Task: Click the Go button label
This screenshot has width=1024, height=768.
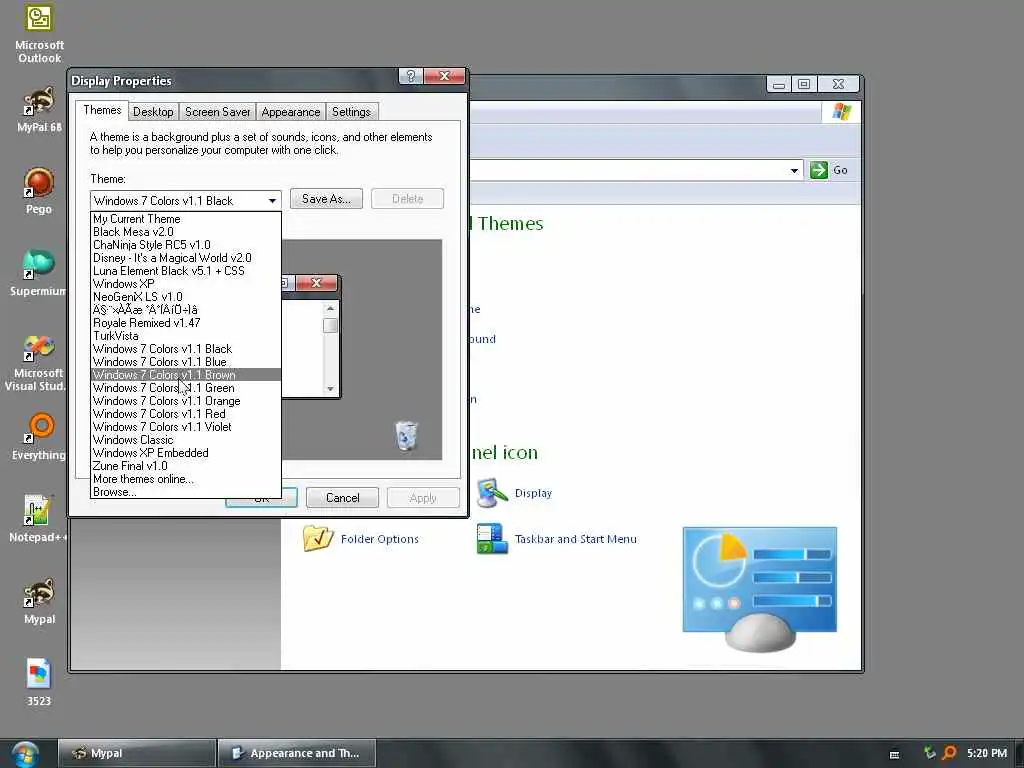Action: [x=840, y=170]
